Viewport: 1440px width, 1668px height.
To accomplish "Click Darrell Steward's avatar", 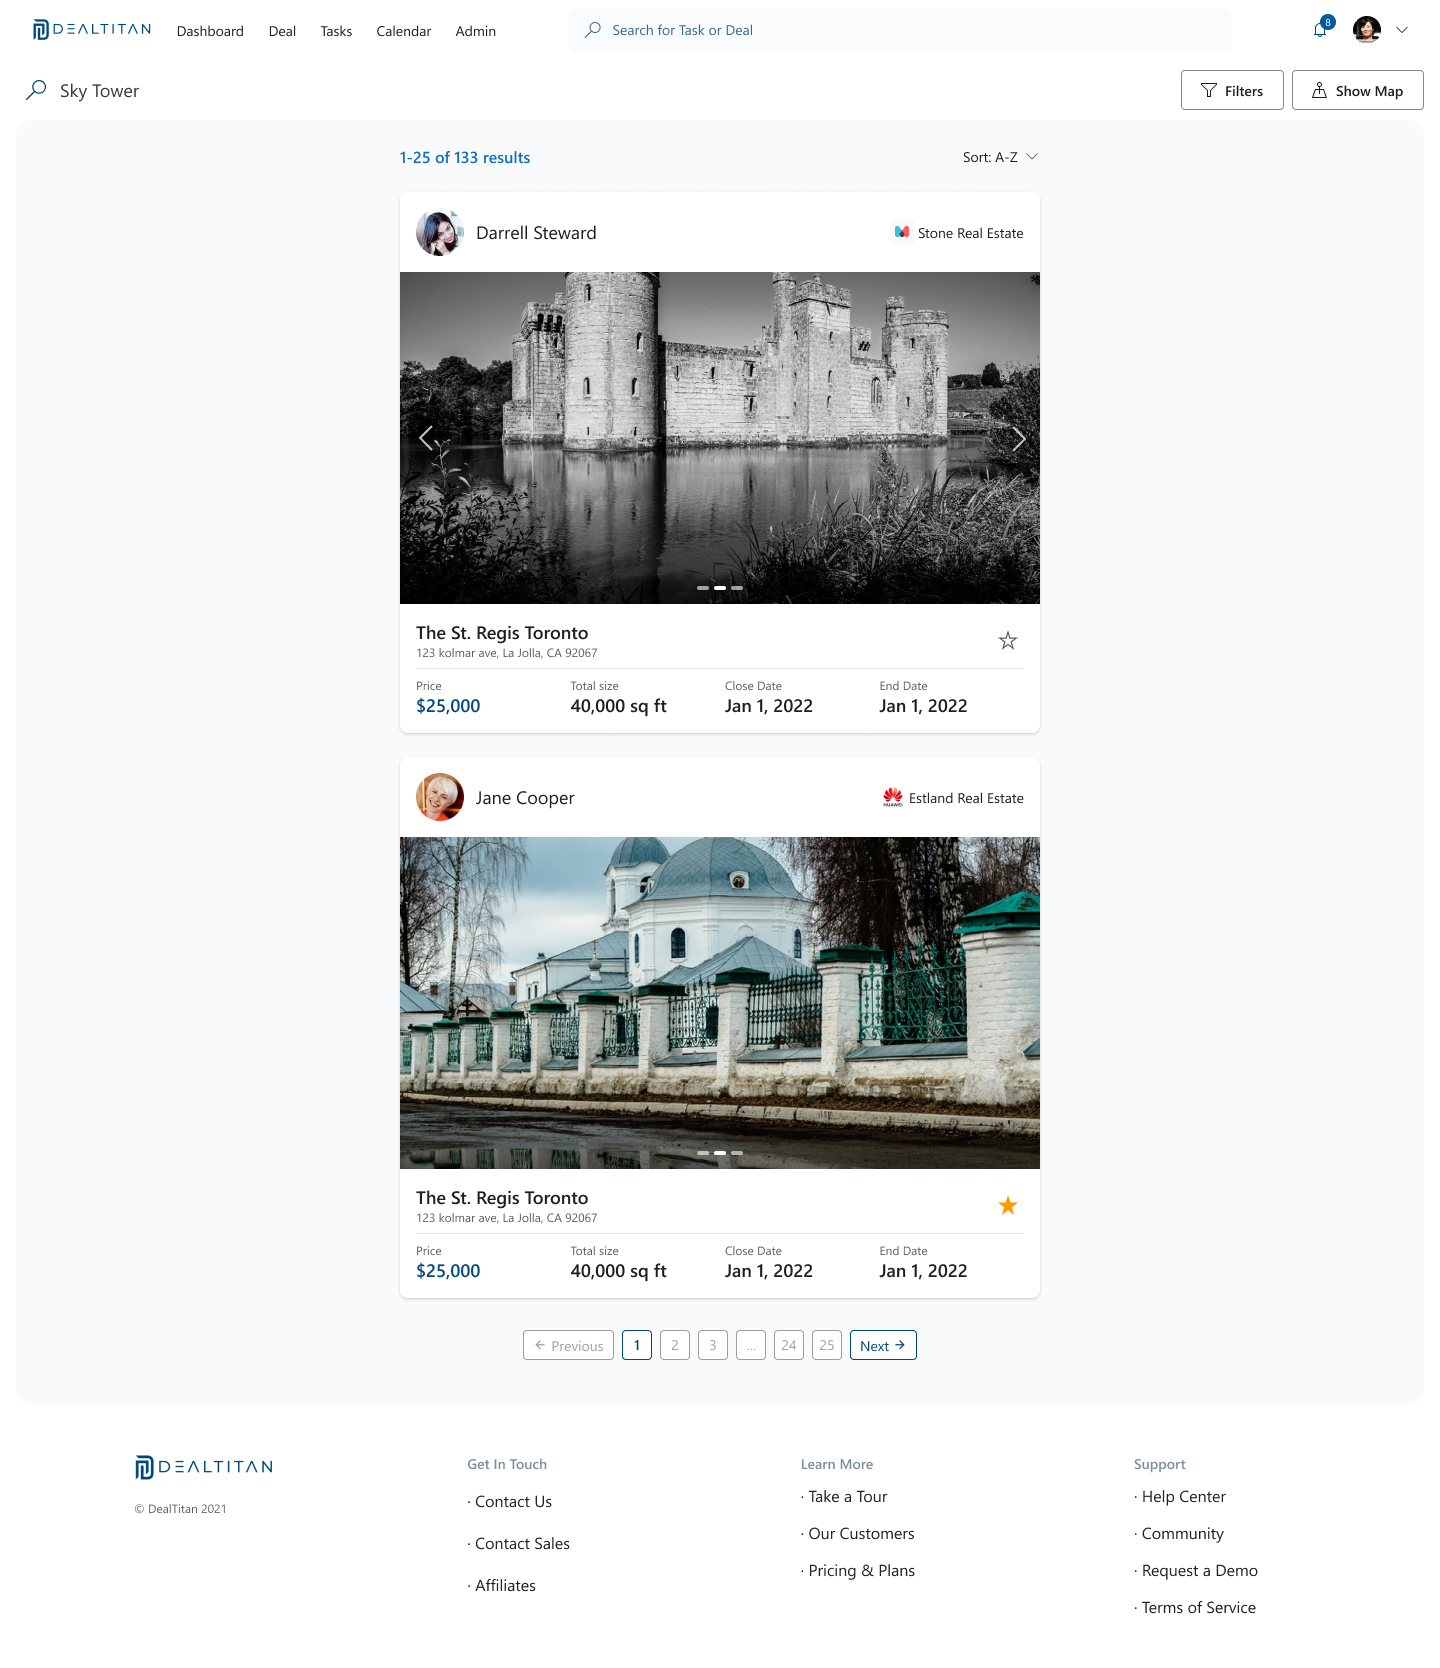I will (440, 233).
